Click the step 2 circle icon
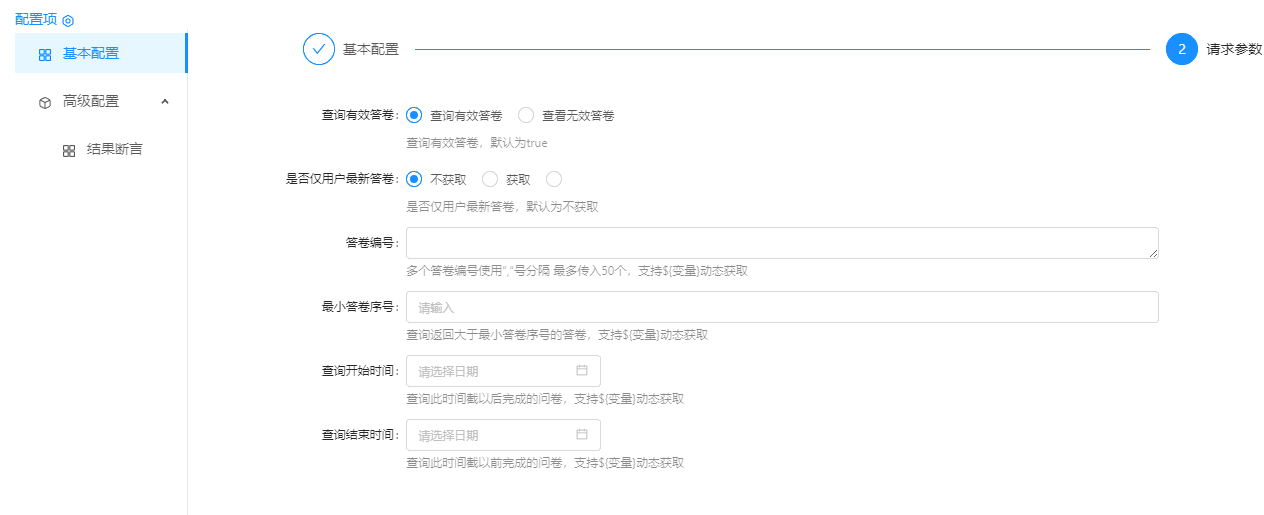Screen dimensions: 1264x515 pos(1181,49)
